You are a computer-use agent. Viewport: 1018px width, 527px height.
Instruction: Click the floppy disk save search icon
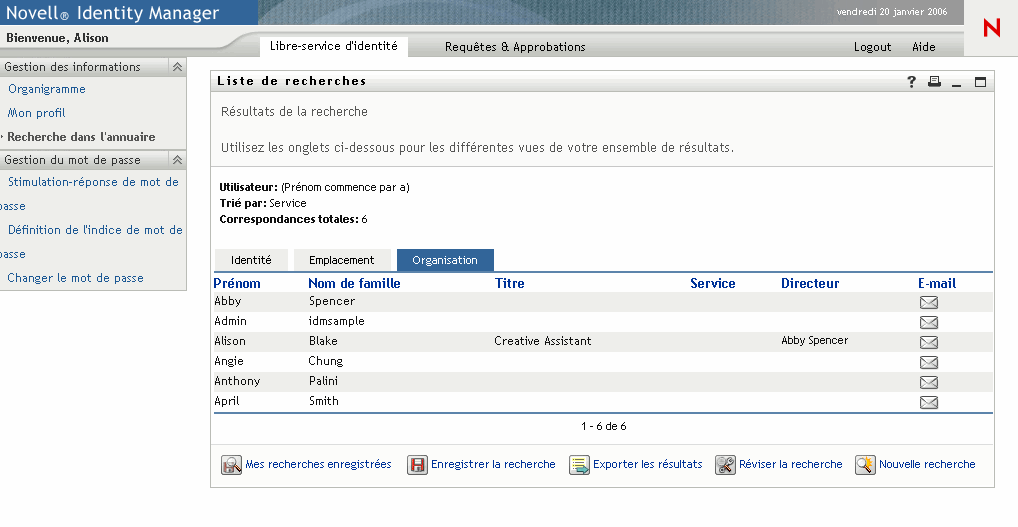[417, 465]
